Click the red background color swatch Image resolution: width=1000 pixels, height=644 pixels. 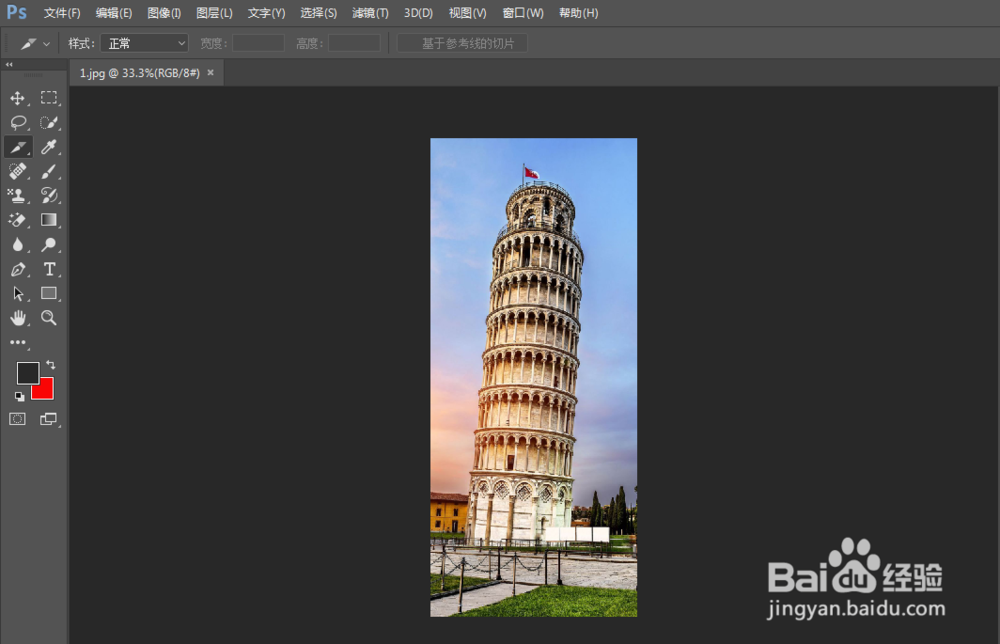pos(45,391)
